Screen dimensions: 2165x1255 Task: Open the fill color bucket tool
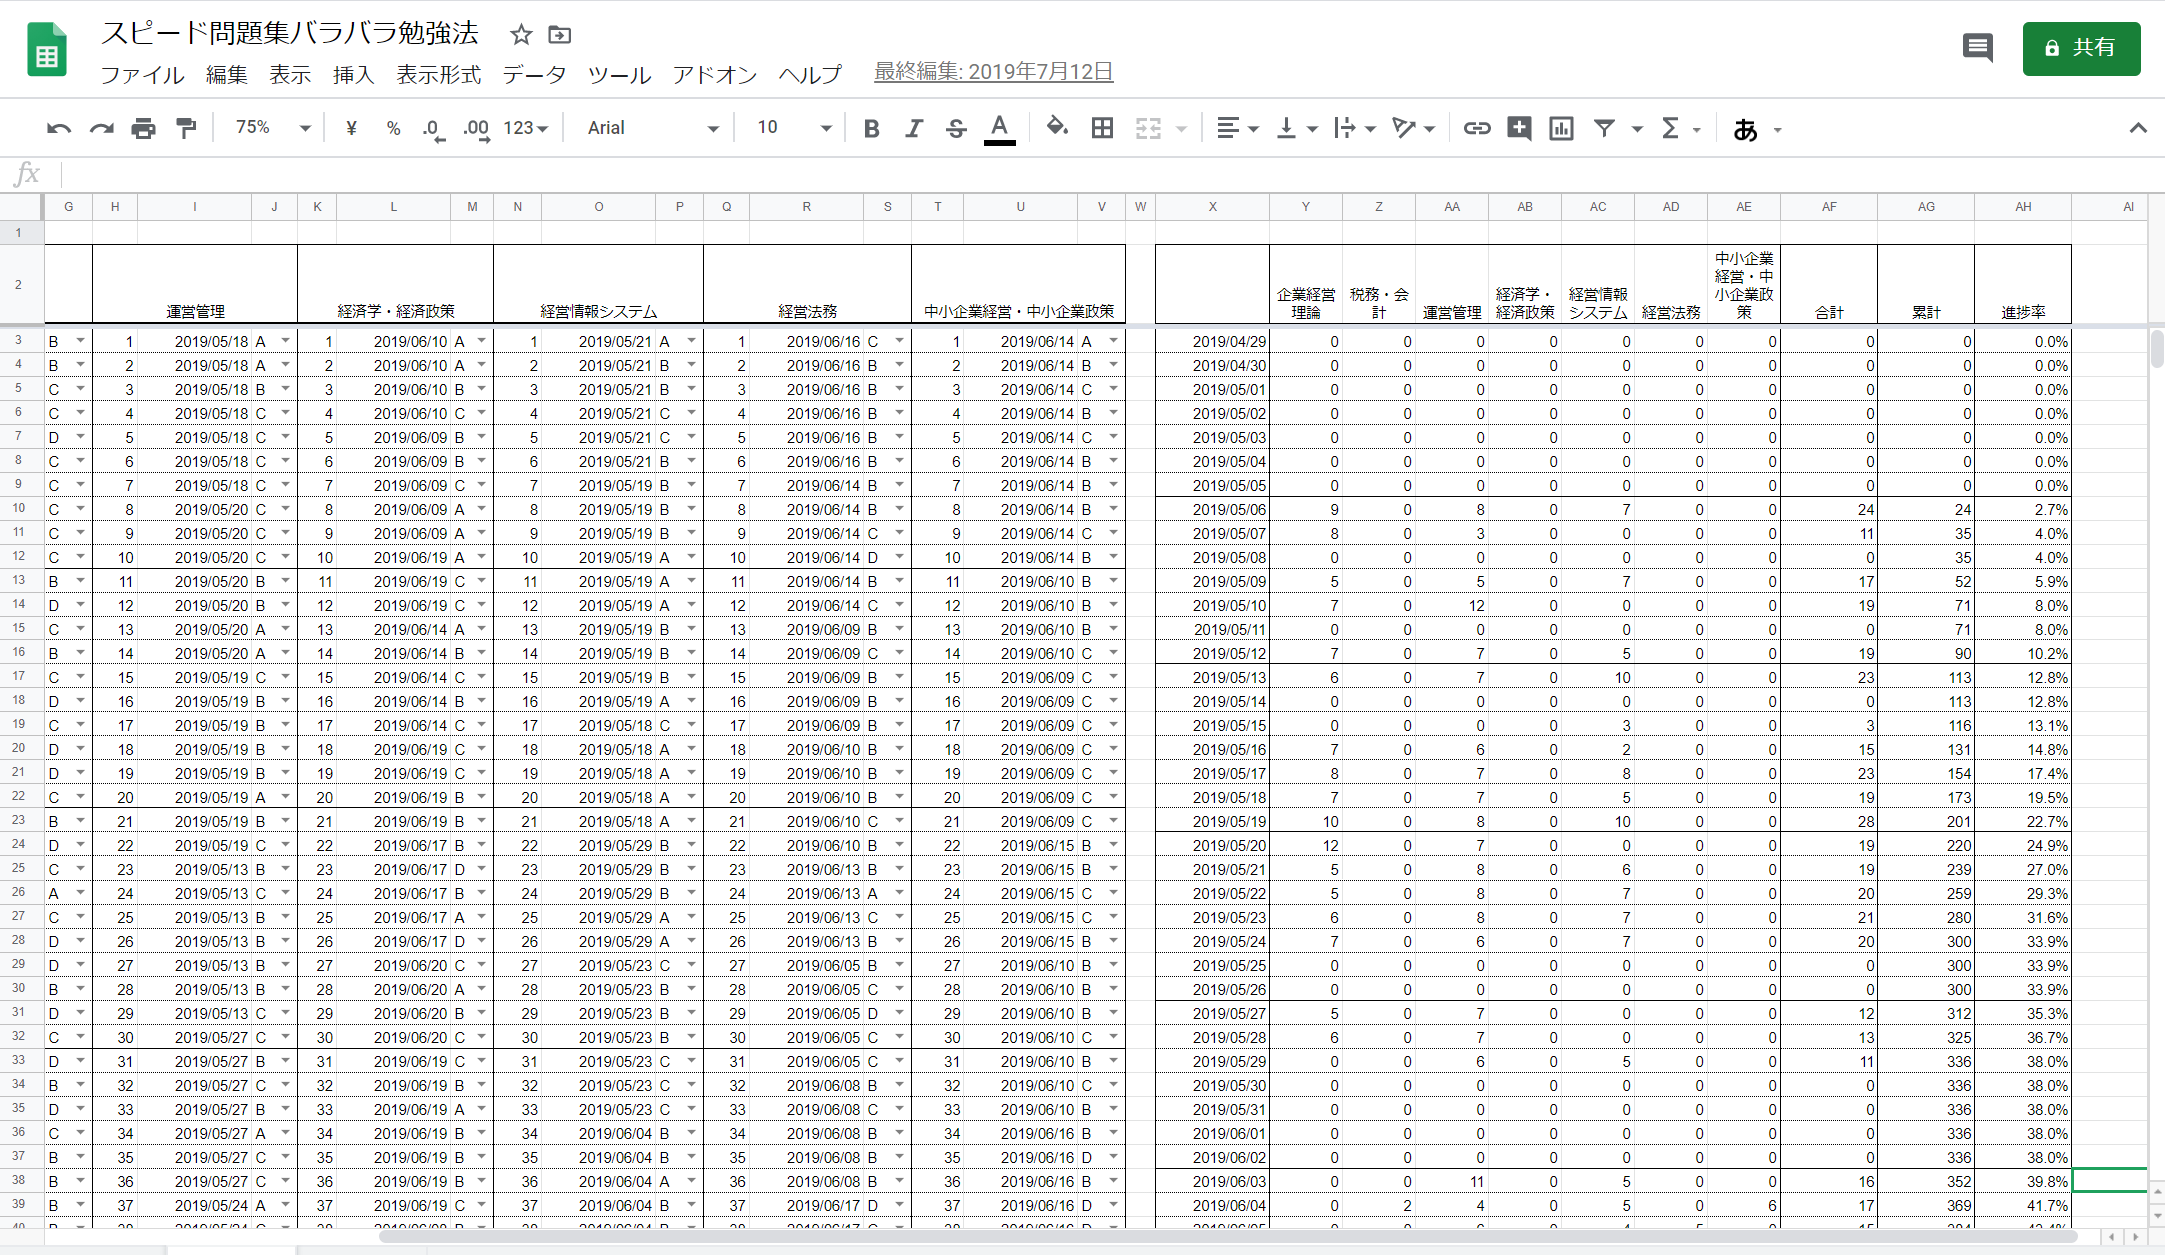coord(1056,128)
